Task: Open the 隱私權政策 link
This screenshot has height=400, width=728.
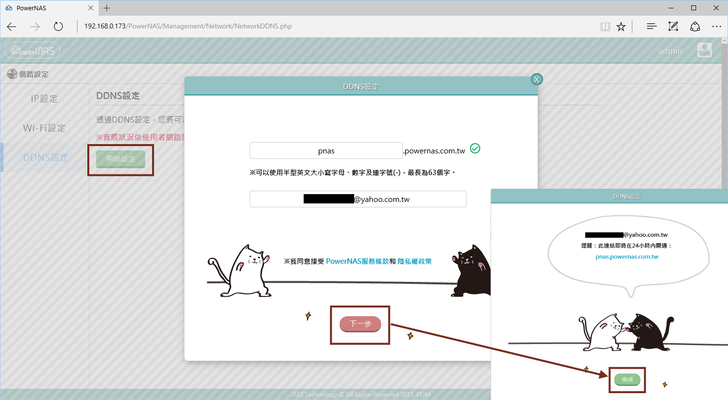Action: (415, 261)
